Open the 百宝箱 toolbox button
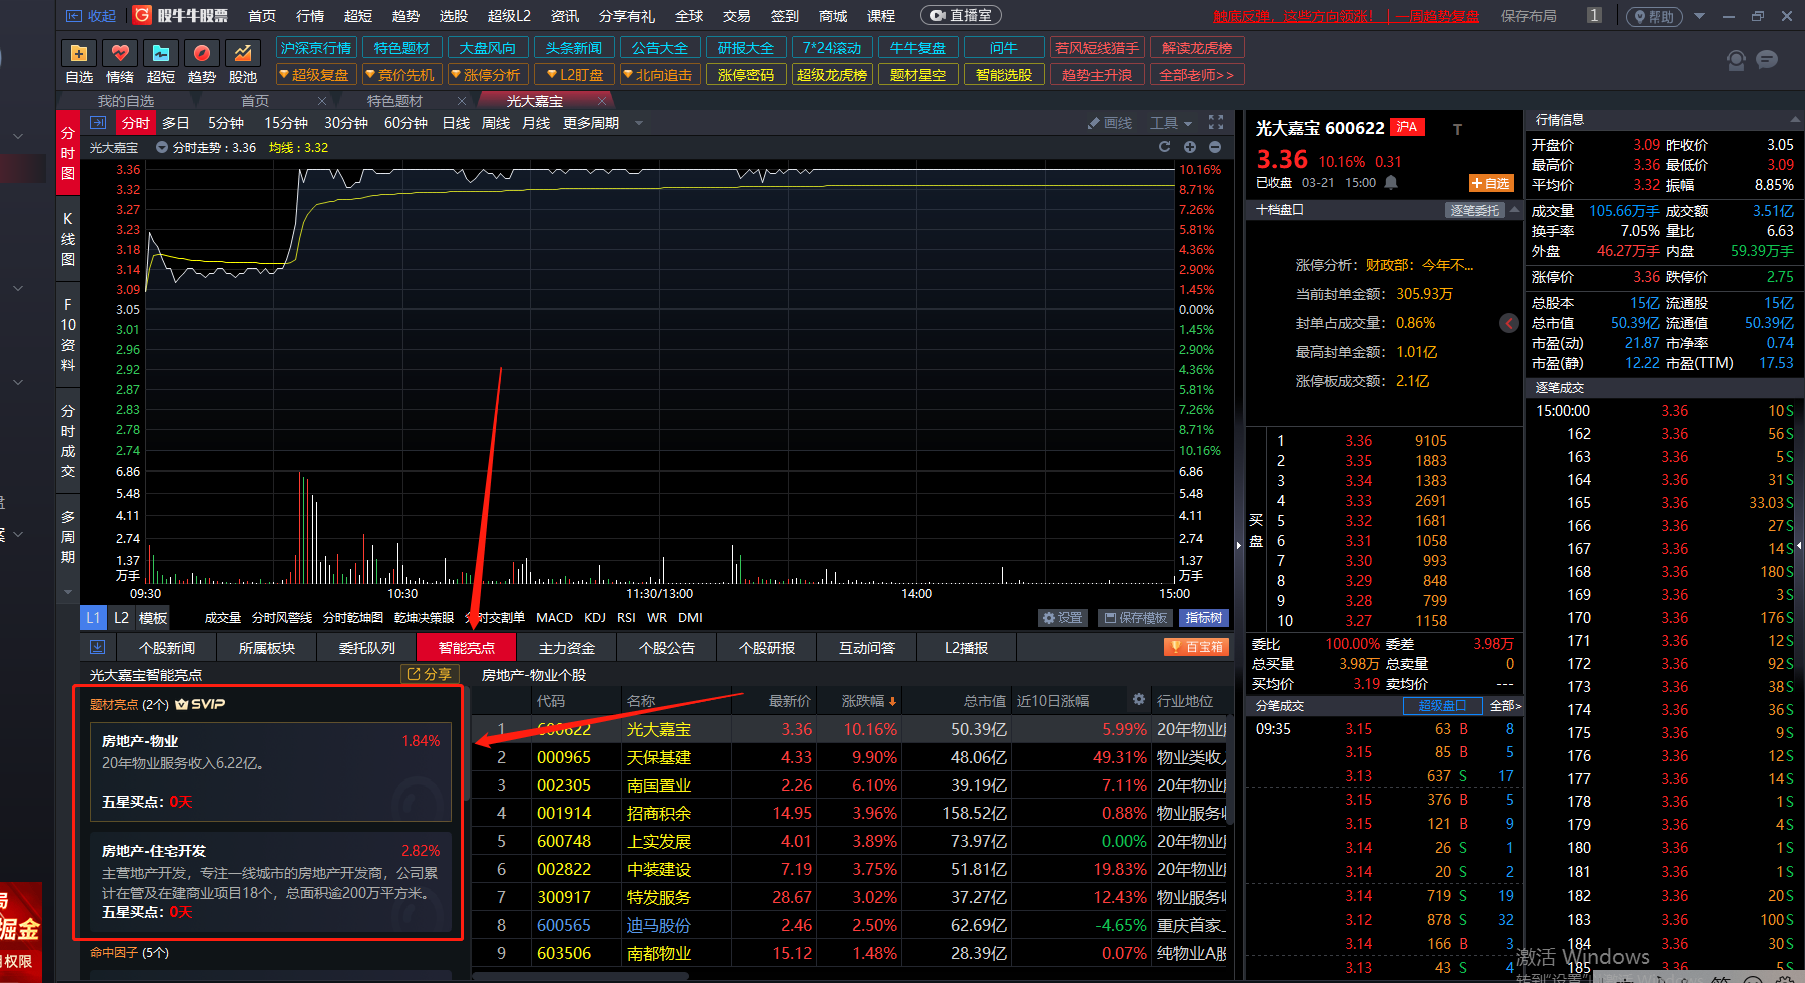 pos(1195,647)
